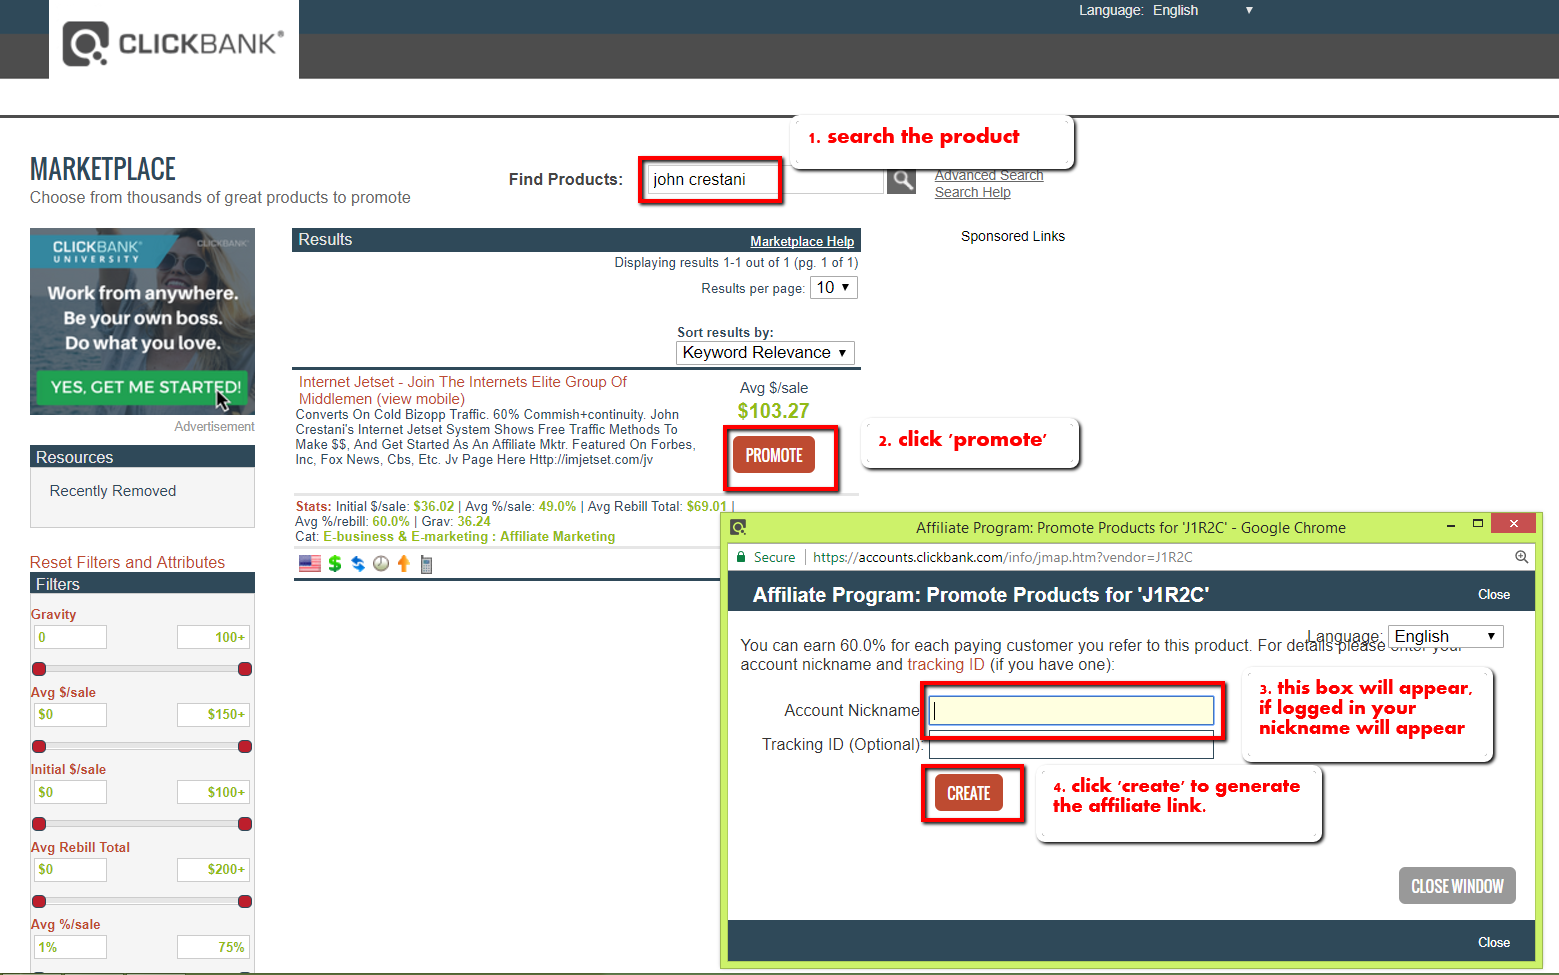Click the Gravity minimum value field
1559x975 pixels.
tap(71, 637)
